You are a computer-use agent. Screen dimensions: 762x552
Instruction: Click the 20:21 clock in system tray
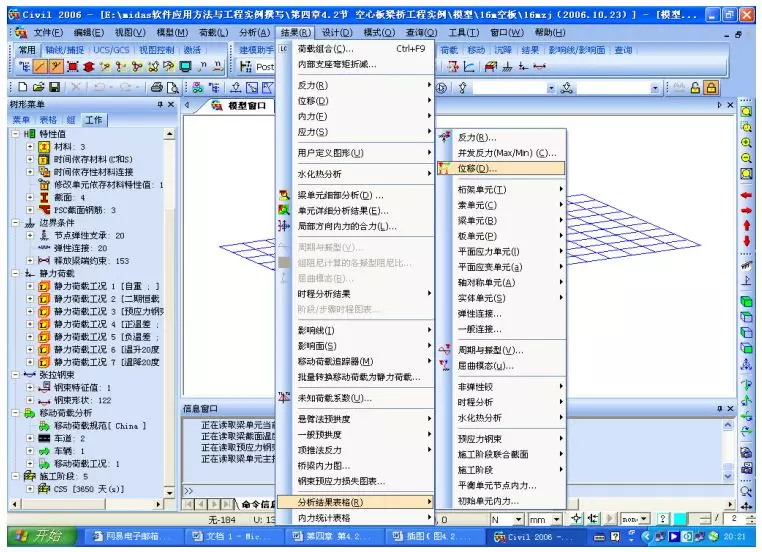[735, 536]
